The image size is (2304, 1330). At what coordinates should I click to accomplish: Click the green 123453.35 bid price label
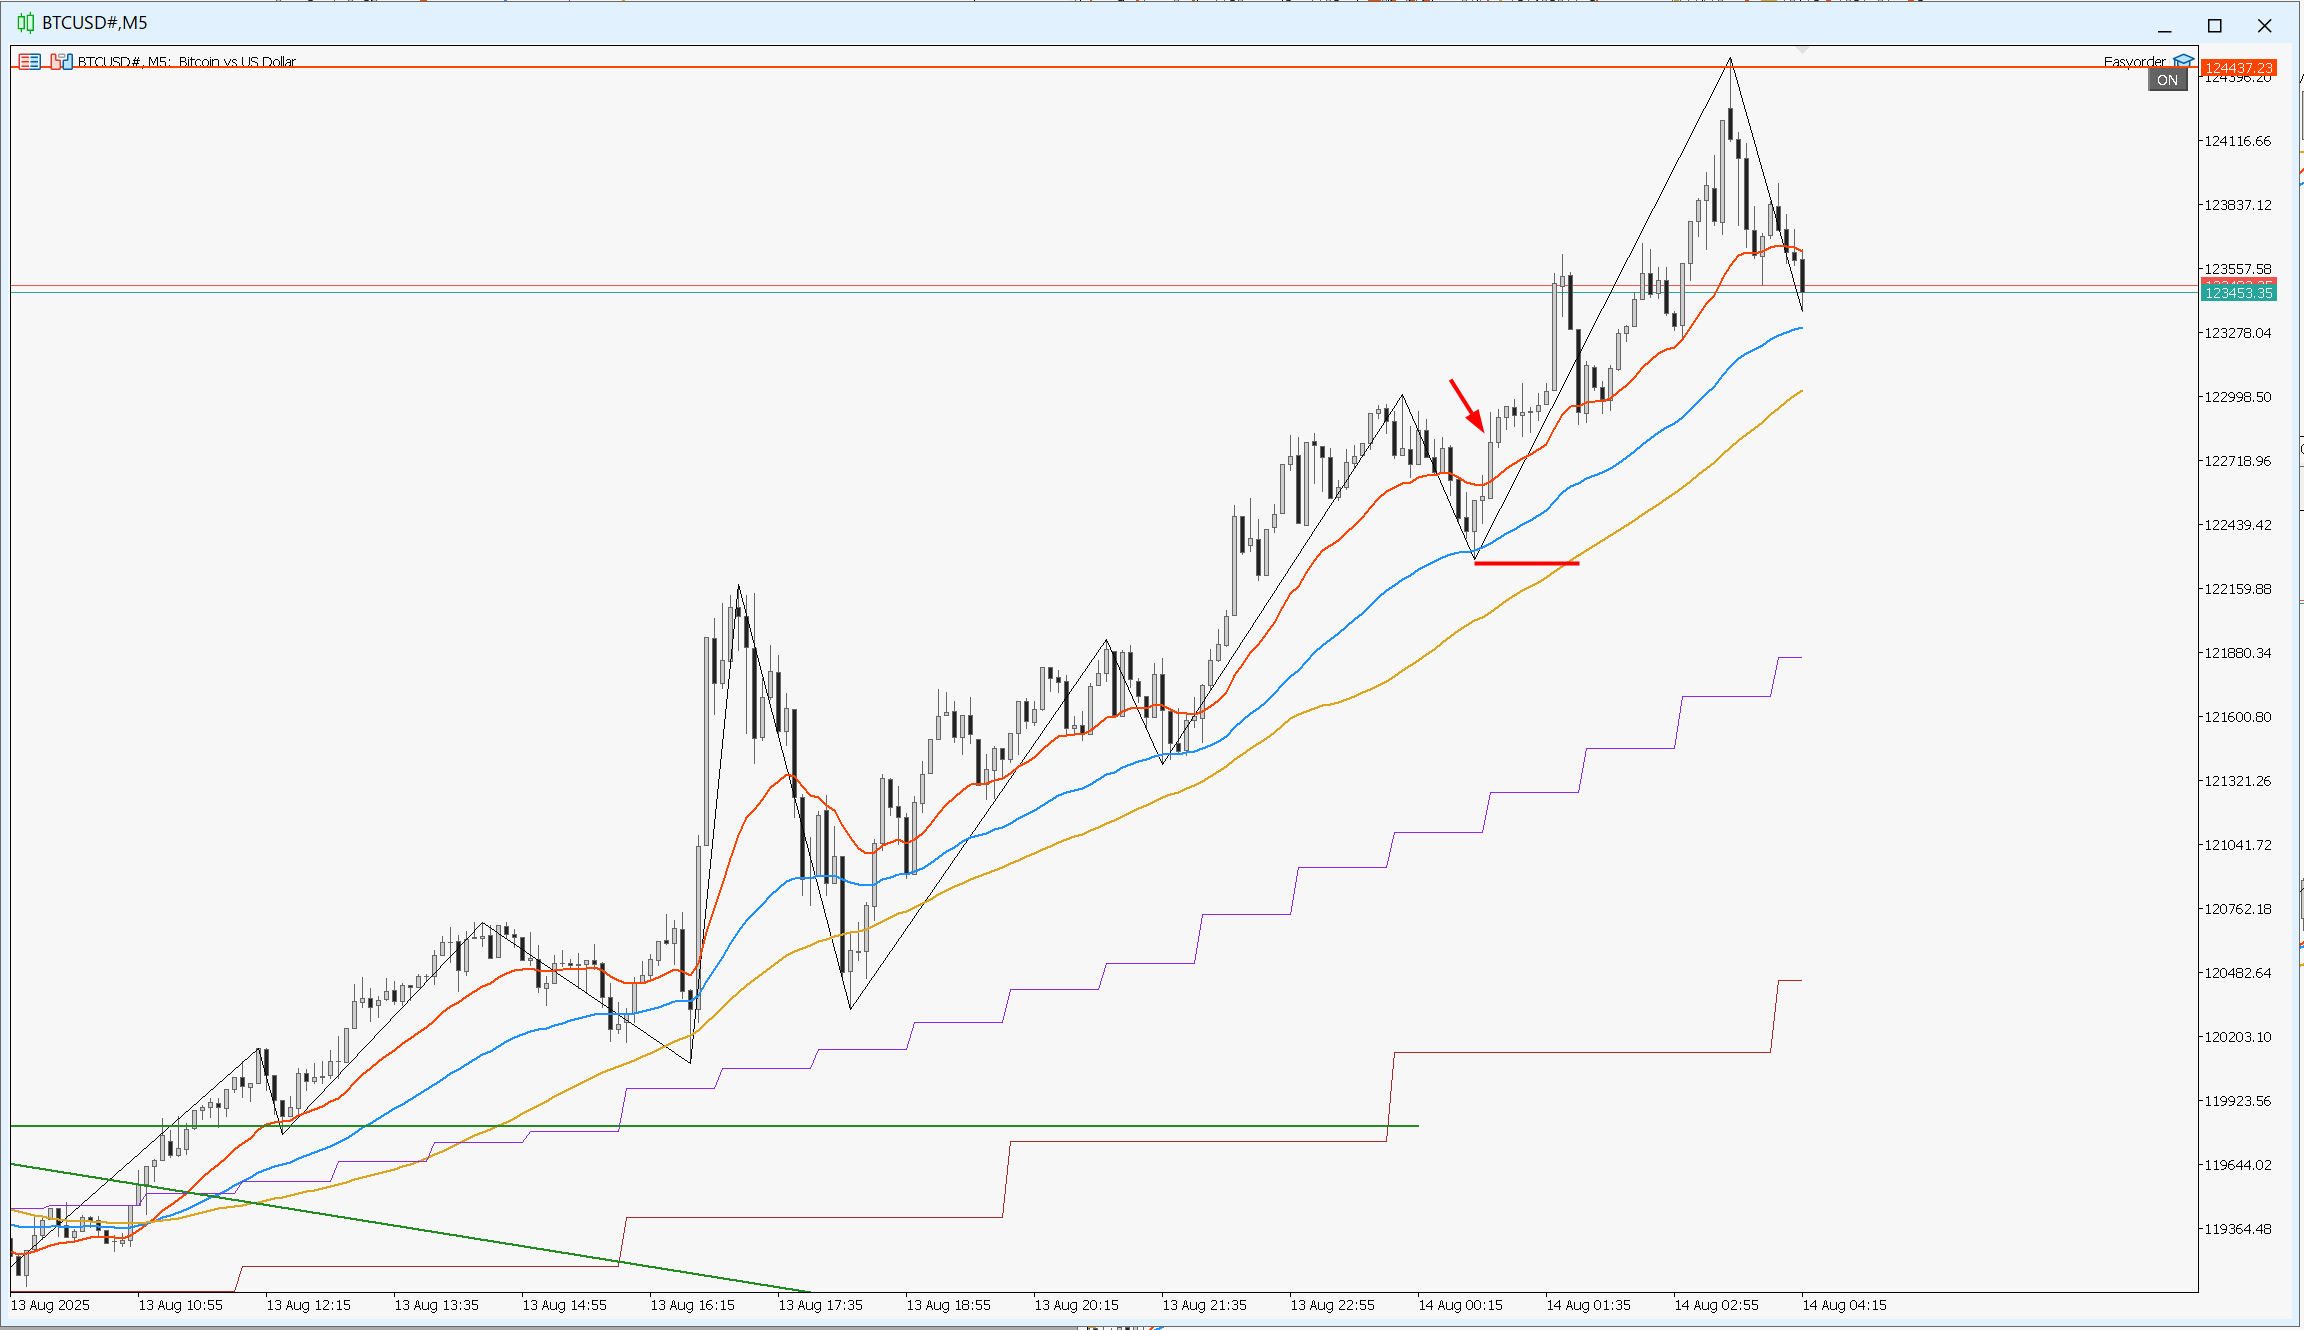[2238, 293]
